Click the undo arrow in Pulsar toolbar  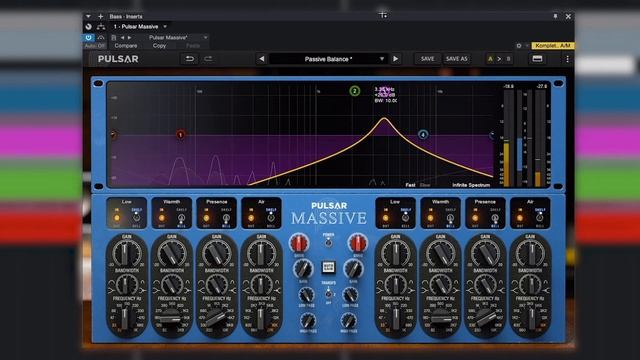[189, 59]
